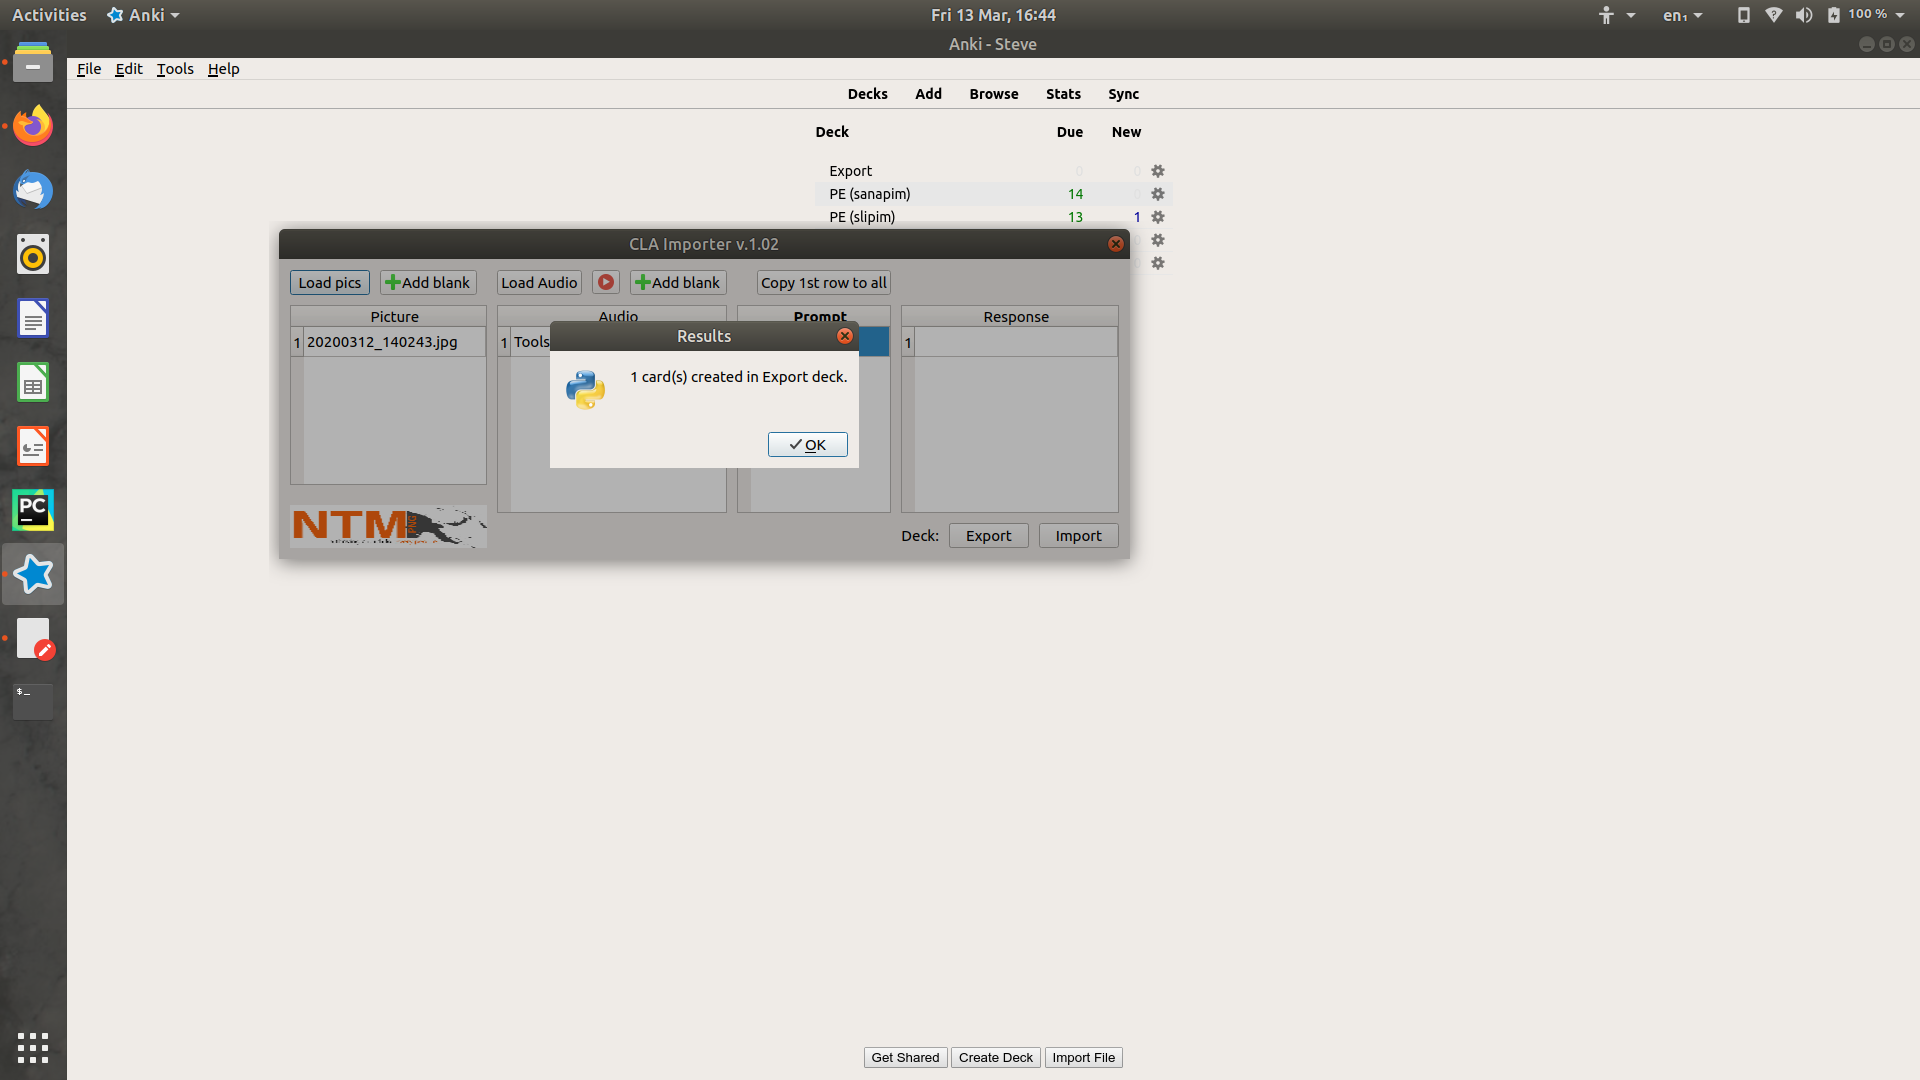The image size is (1920, 1080).
Task: Open PyCharm from the dock
Action: tap(33, 510)
